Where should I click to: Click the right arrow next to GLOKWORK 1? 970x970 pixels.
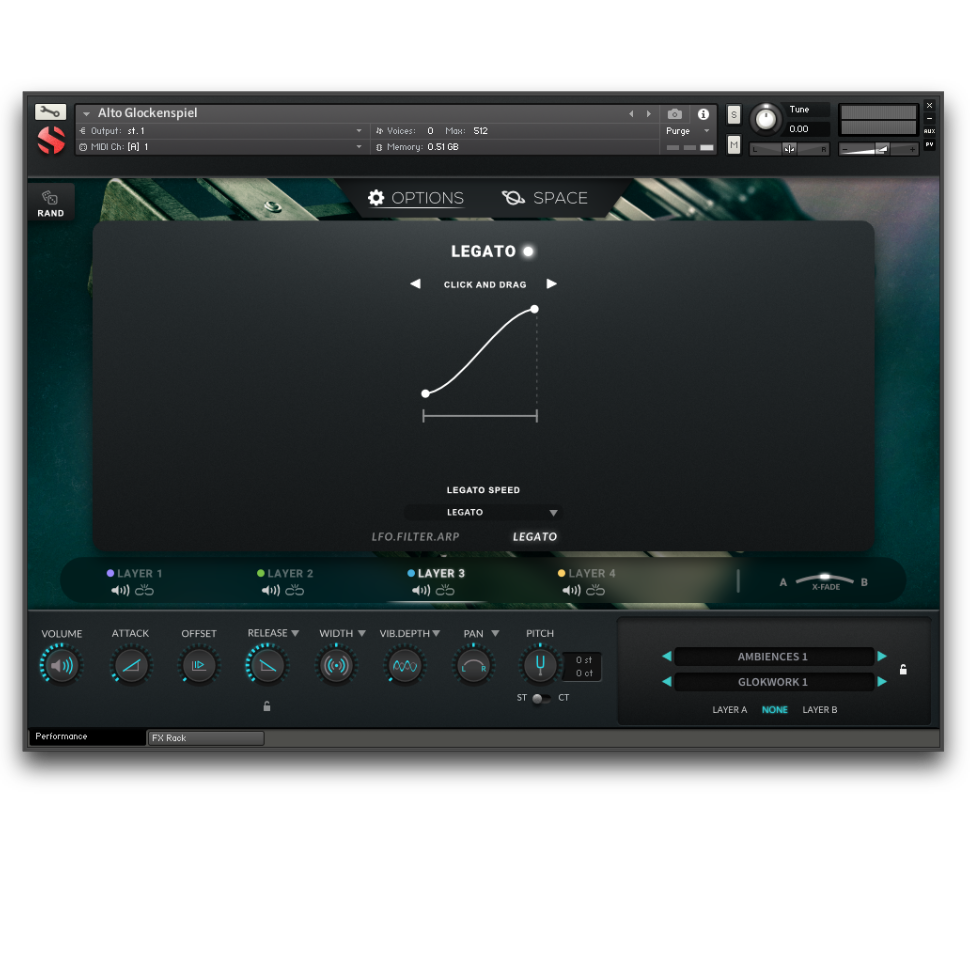coord(883,681)
